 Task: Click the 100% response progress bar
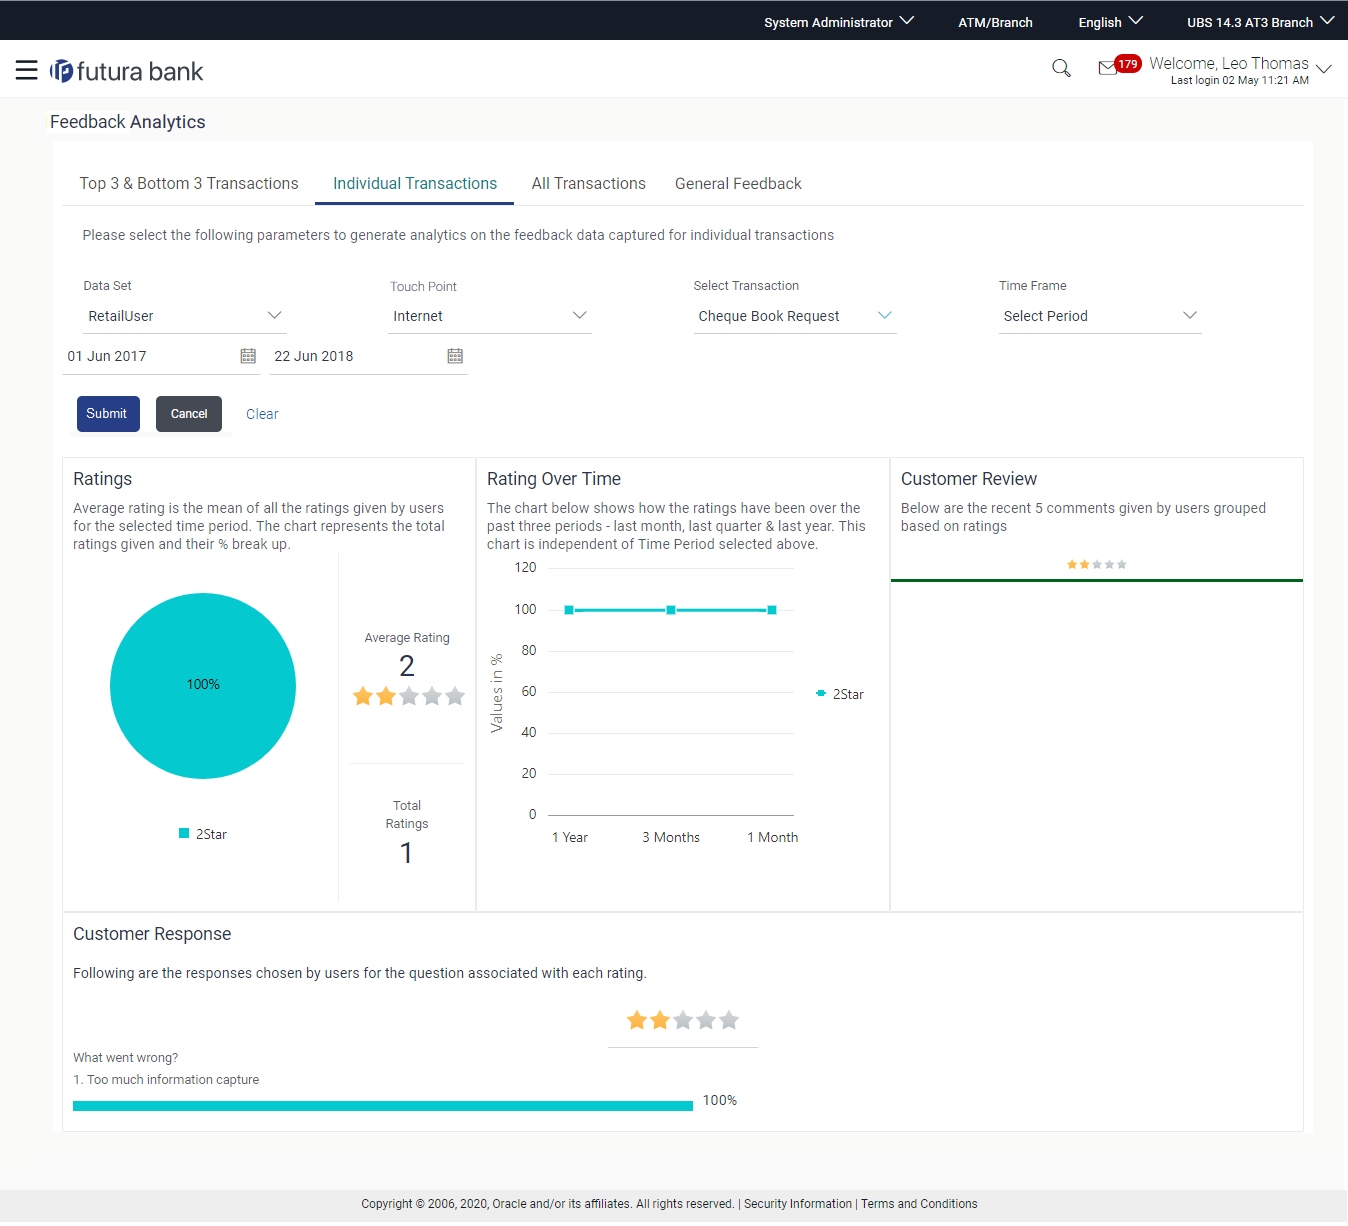(x=383, y=1106)
